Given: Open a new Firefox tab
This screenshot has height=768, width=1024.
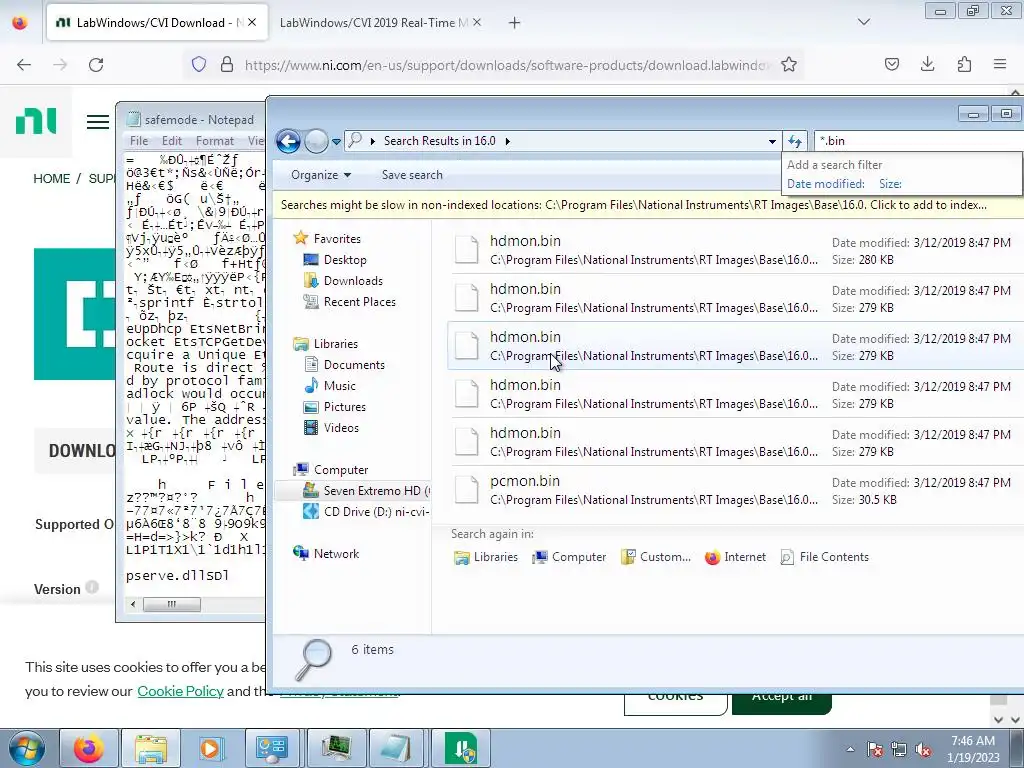Looking at the screenshot, I should (515, 23).
